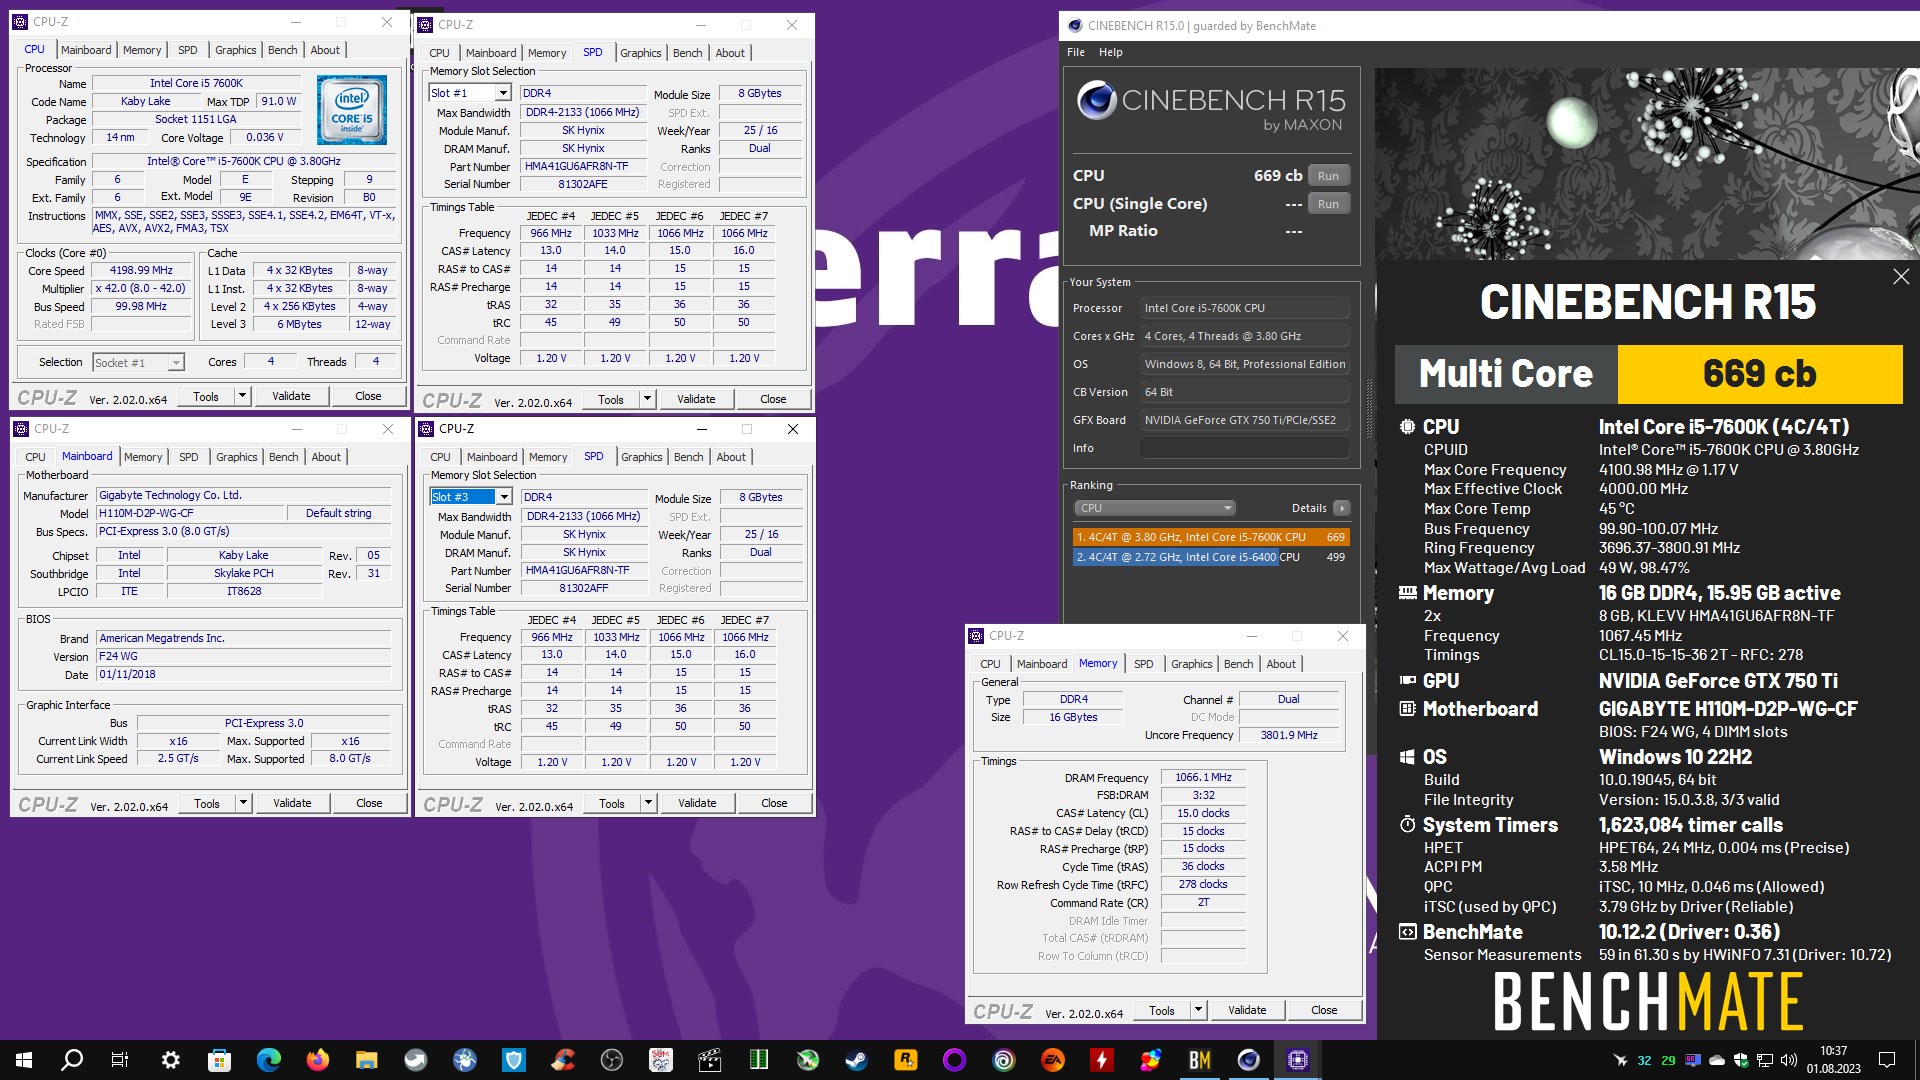Expand Tools arrow in the CPU-Z Mainboard tab window
Screen dimensions: 1920x1080
click(x=243, y=803)
